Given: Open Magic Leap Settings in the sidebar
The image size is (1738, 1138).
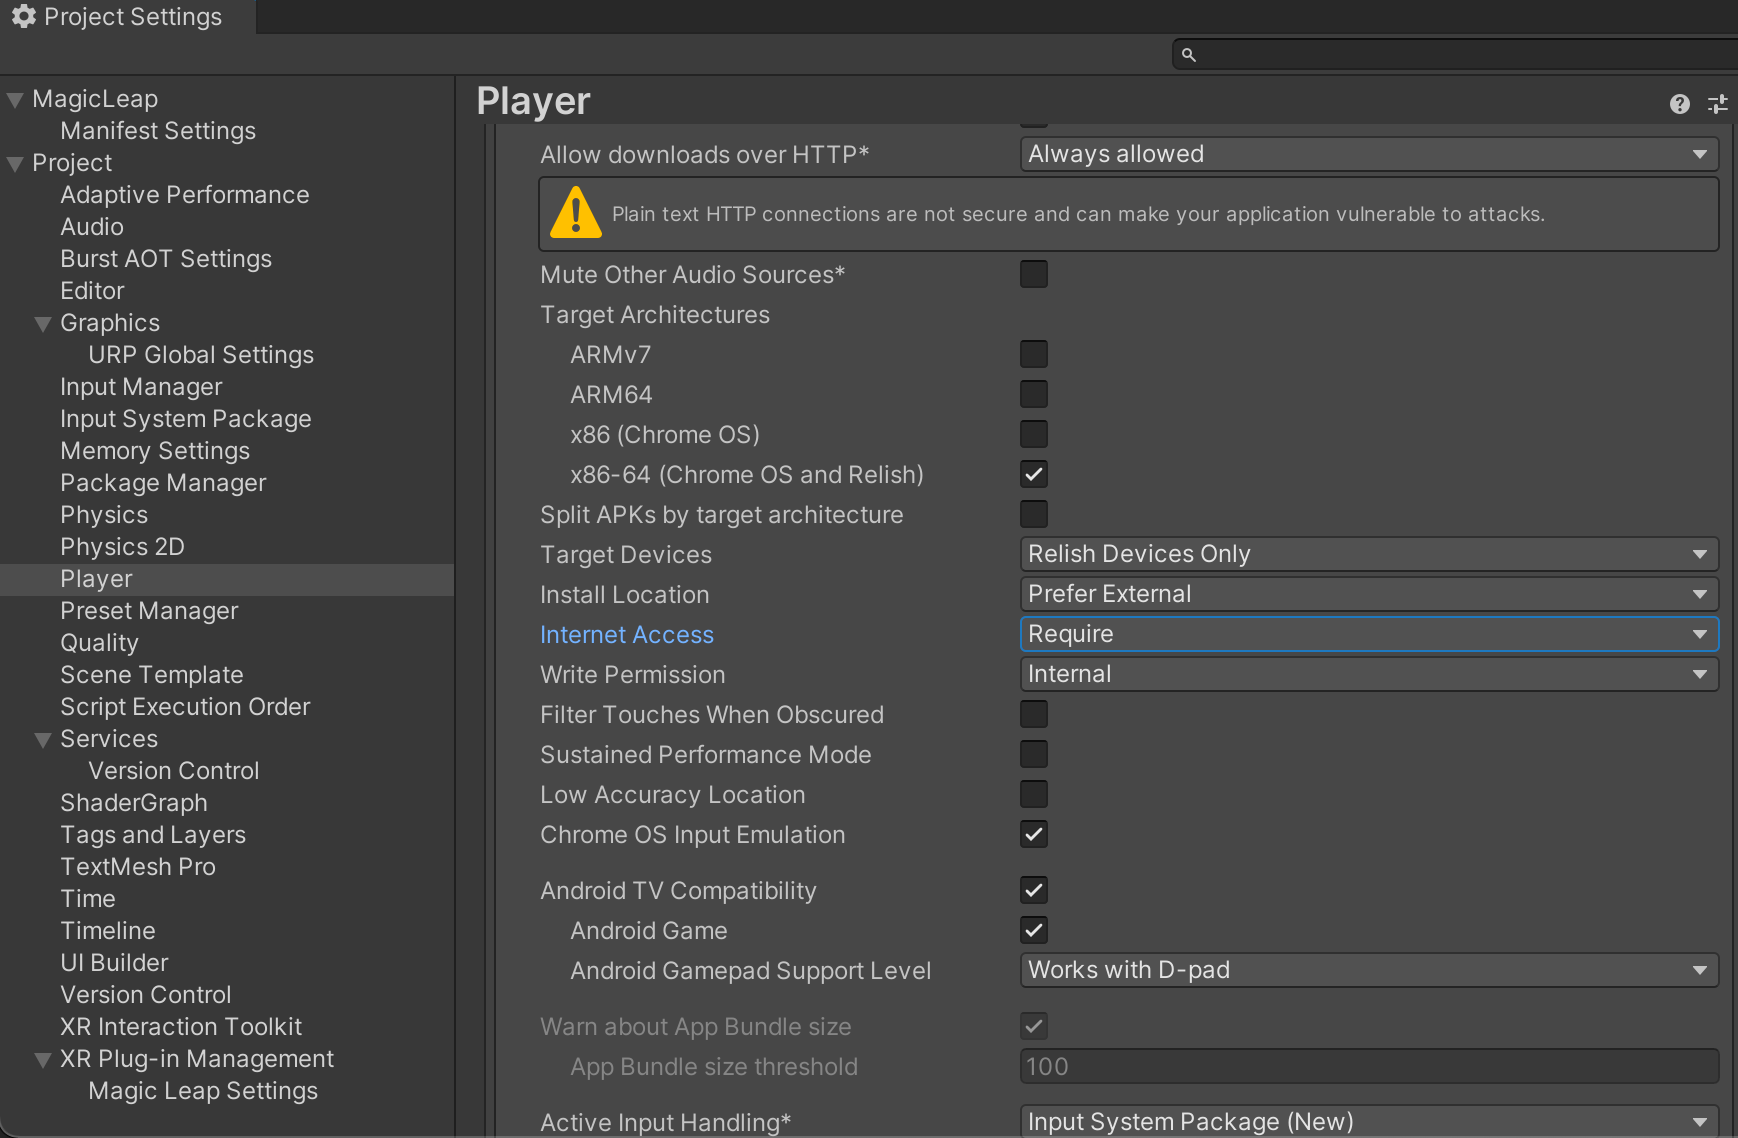Looking at the screenshot, I should [202, 1090].
